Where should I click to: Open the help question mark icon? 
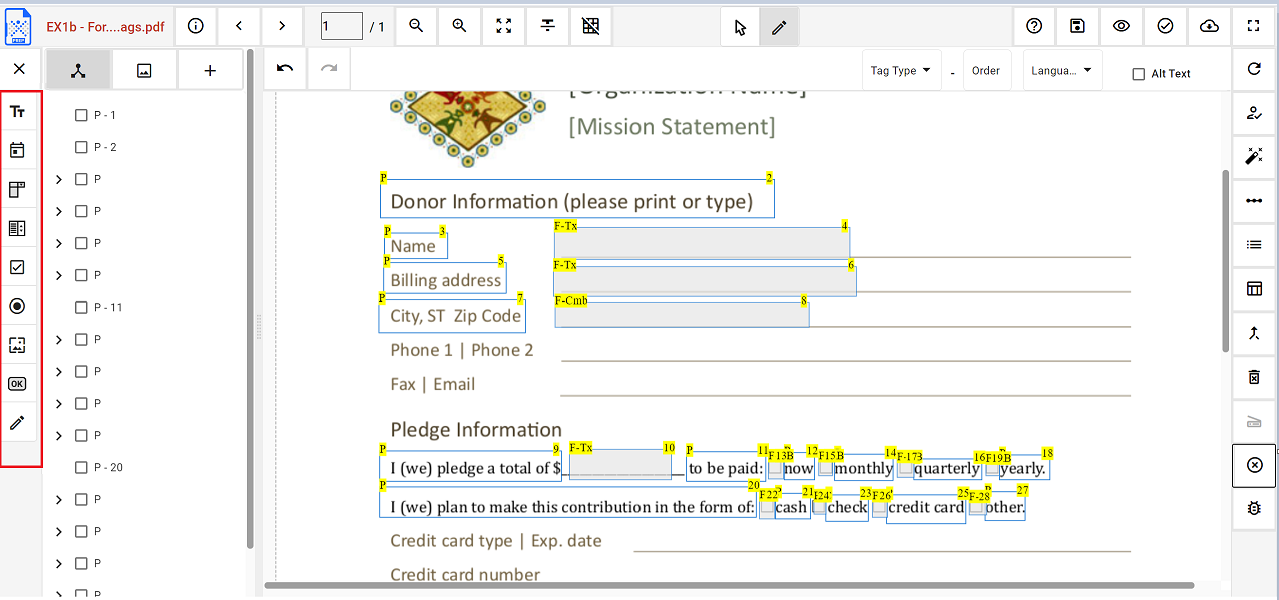(x=1034, y=26)
